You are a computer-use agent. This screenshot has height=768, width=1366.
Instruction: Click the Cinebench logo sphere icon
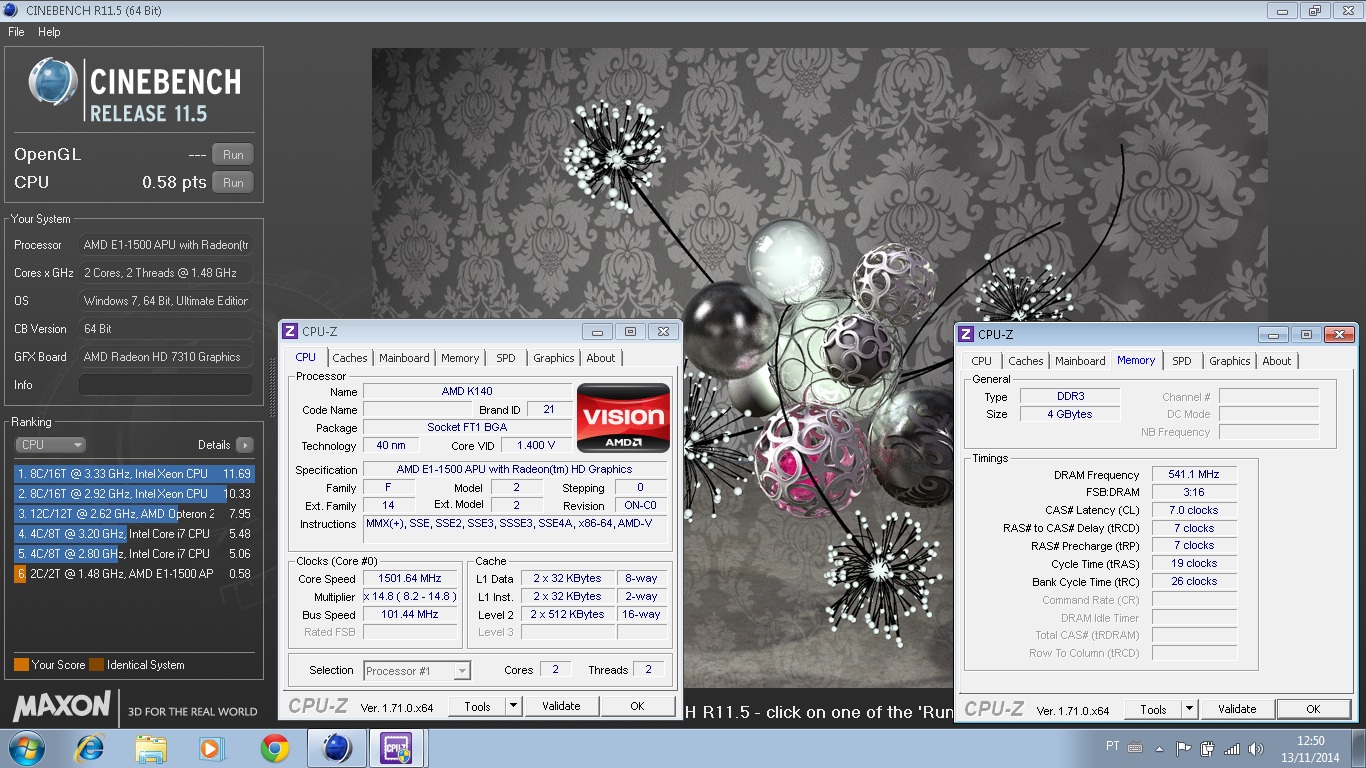coord(54,83)
